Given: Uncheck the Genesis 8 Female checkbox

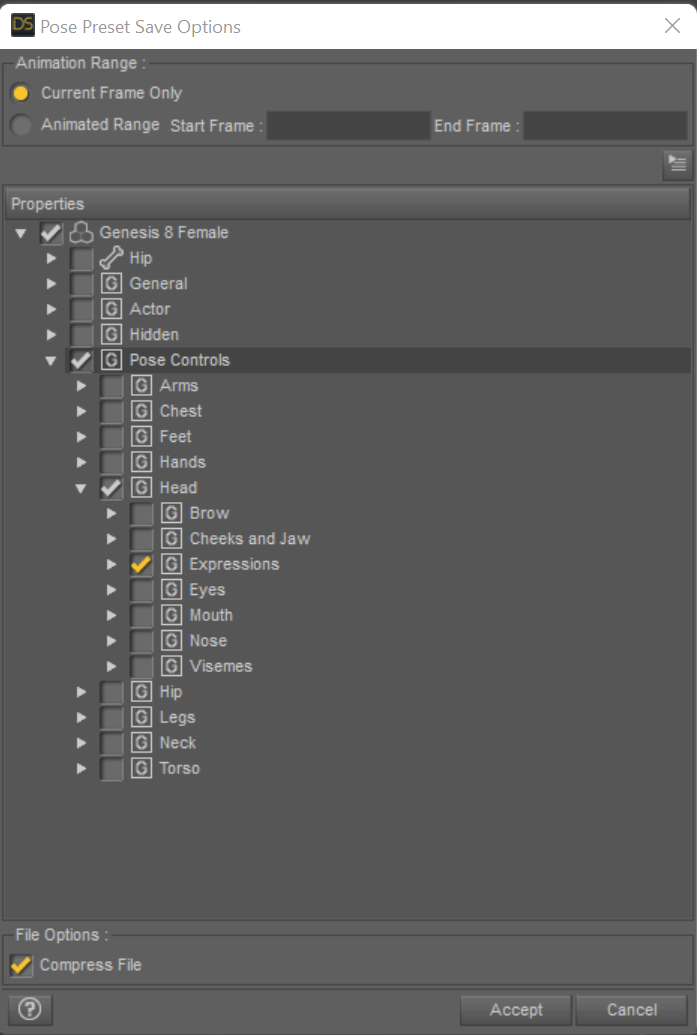Looking at the screenshot, I should click(51, 232).
